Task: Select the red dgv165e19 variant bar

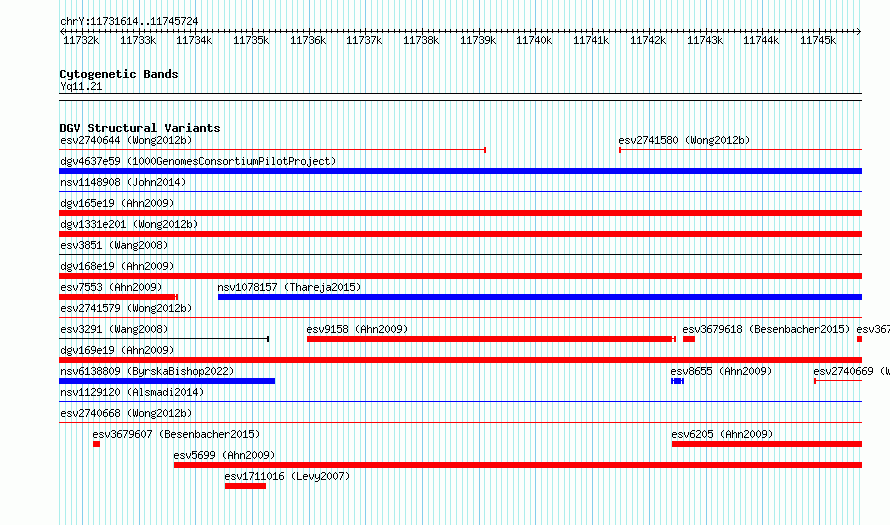Action: [x=460, y=213]
